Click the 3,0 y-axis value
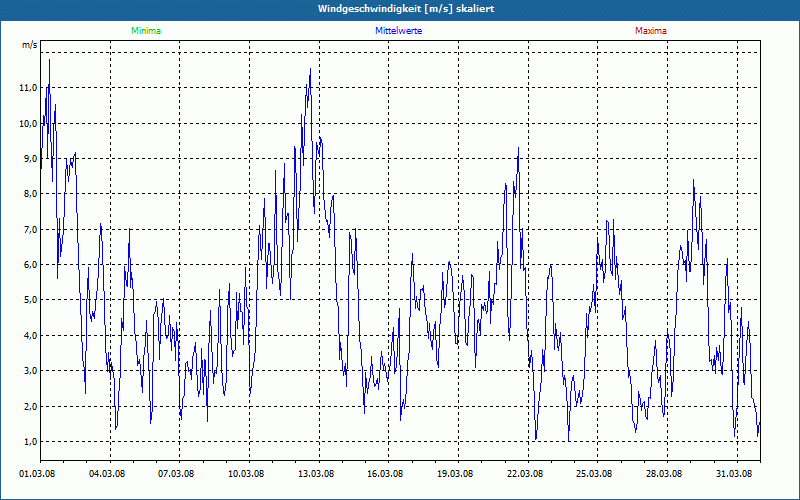 31,371
